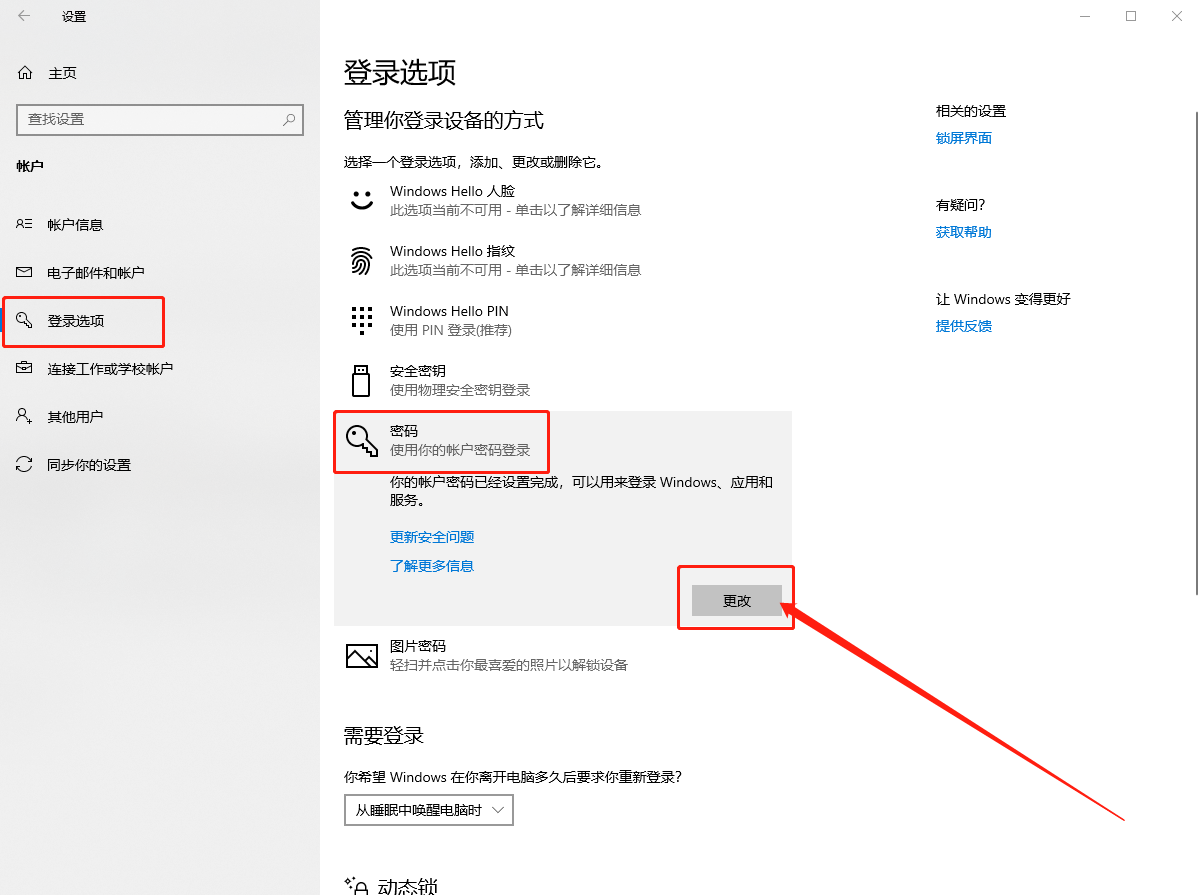Click inside the 查找设置 search field
The height and width of the screenshot is (895, 1200).
150,119
